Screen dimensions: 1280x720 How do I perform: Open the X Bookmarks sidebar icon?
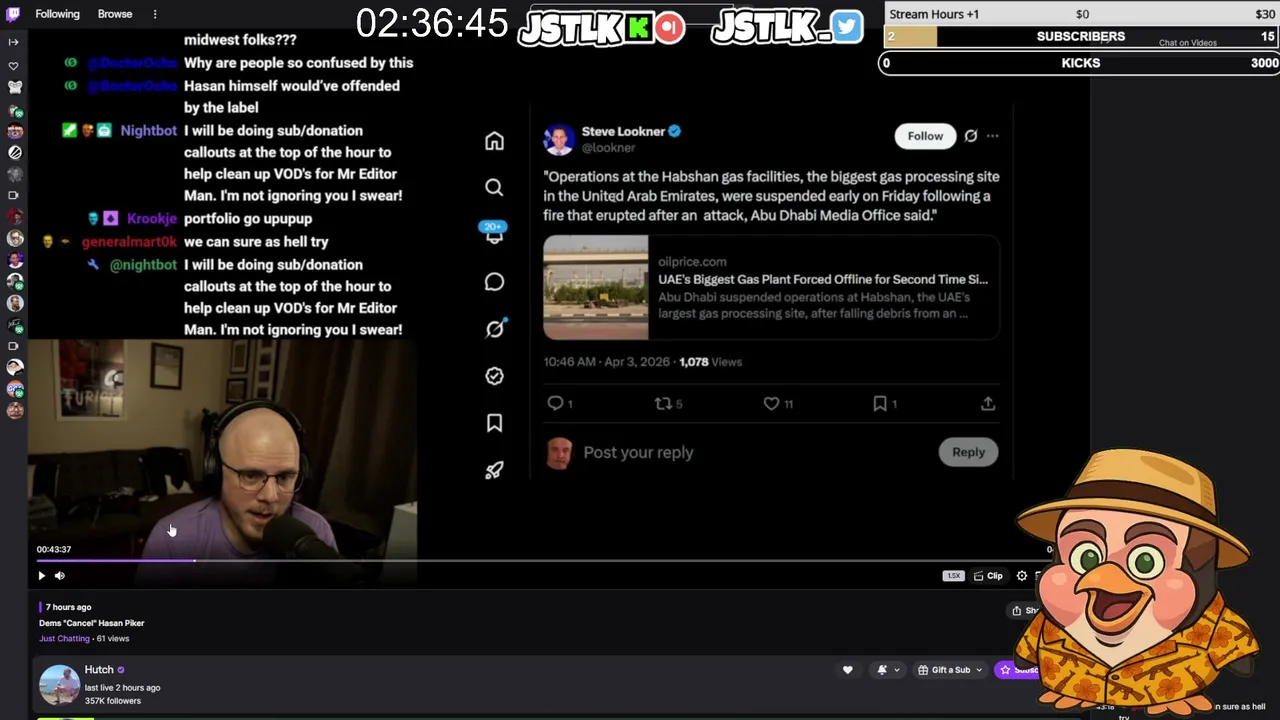[494, 423]
